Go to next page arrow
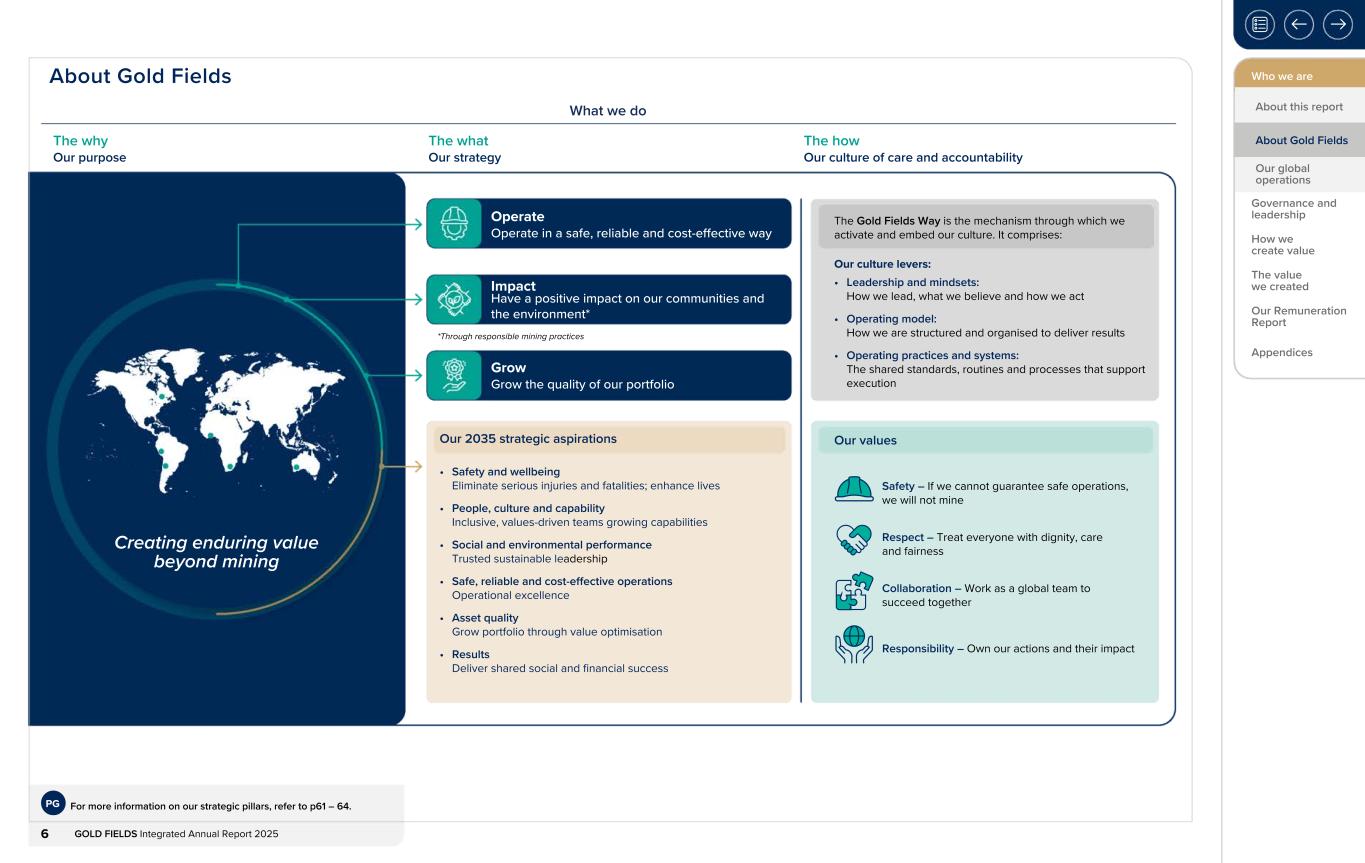The image size is (1365, 863). point(1336,23)
